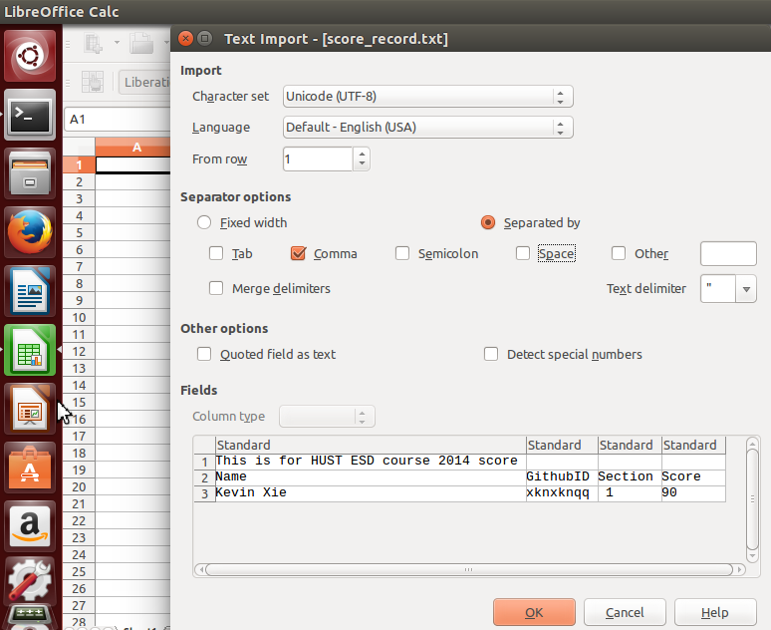Screen dimensions: 771x630
Task: Launch Firefox from the dock
Action: [30, 232]
